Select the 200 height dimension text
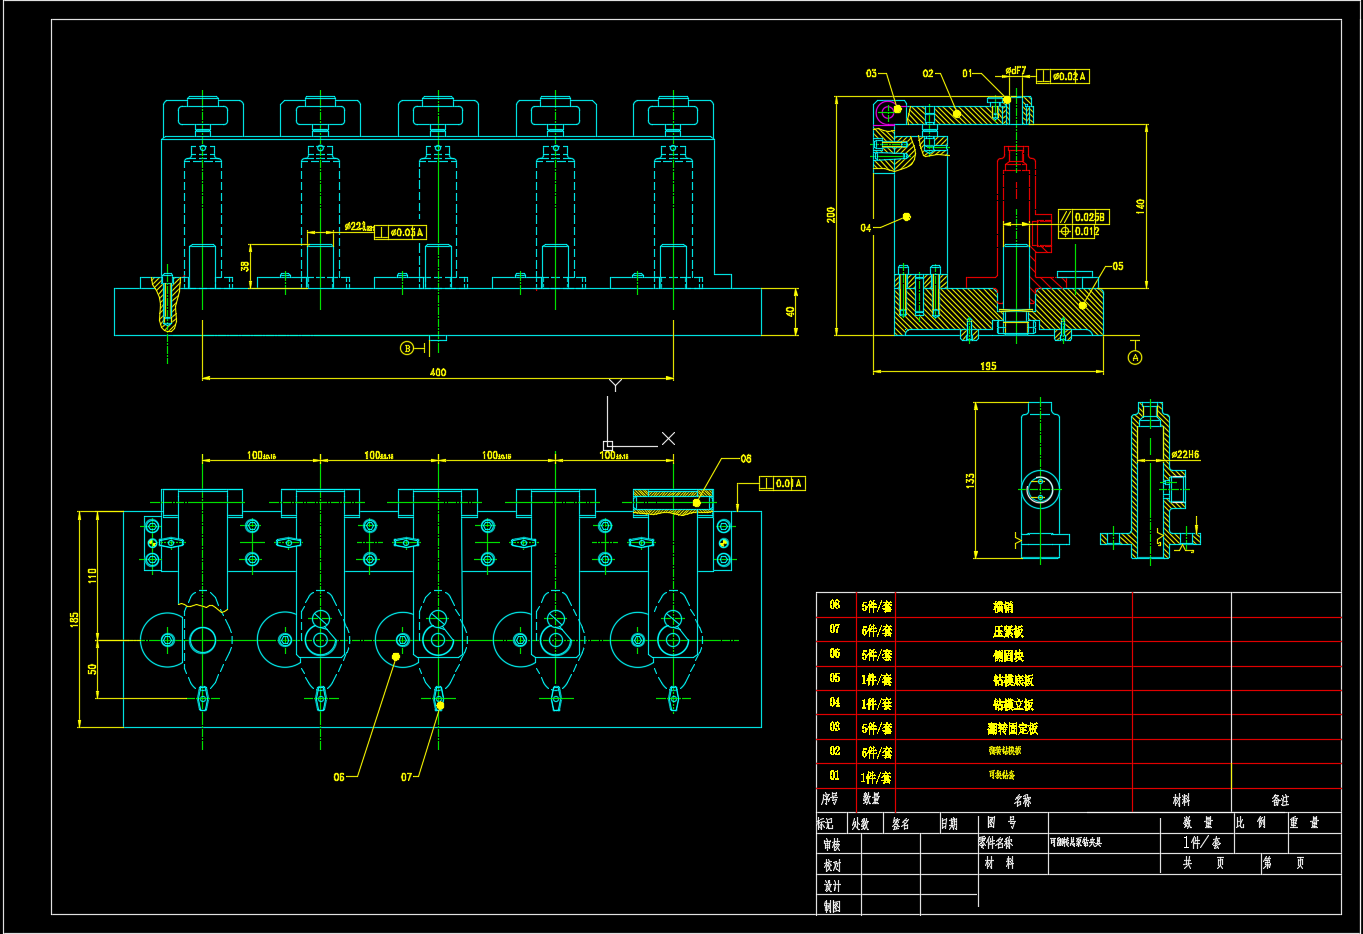 point(831,215)
